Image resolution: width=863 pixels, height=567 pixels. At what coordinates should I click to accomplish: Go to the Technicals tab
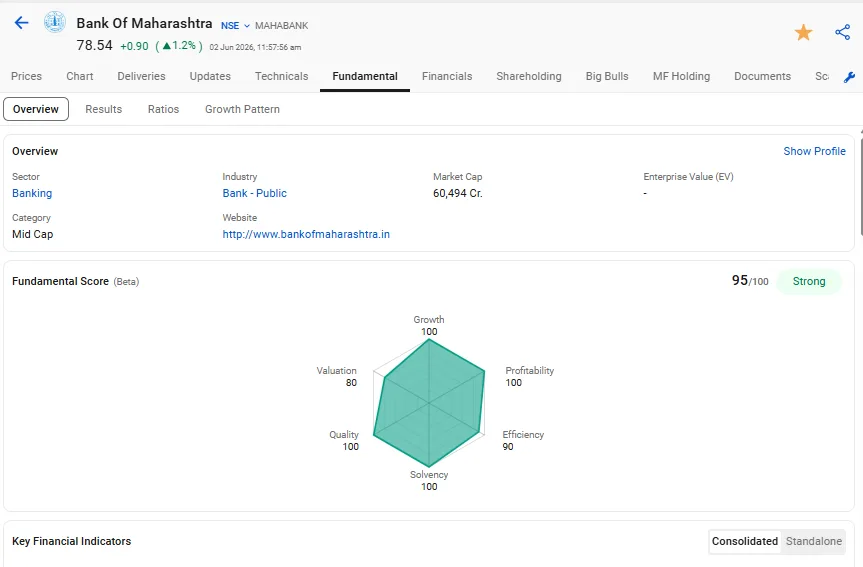tap(281, 76)
